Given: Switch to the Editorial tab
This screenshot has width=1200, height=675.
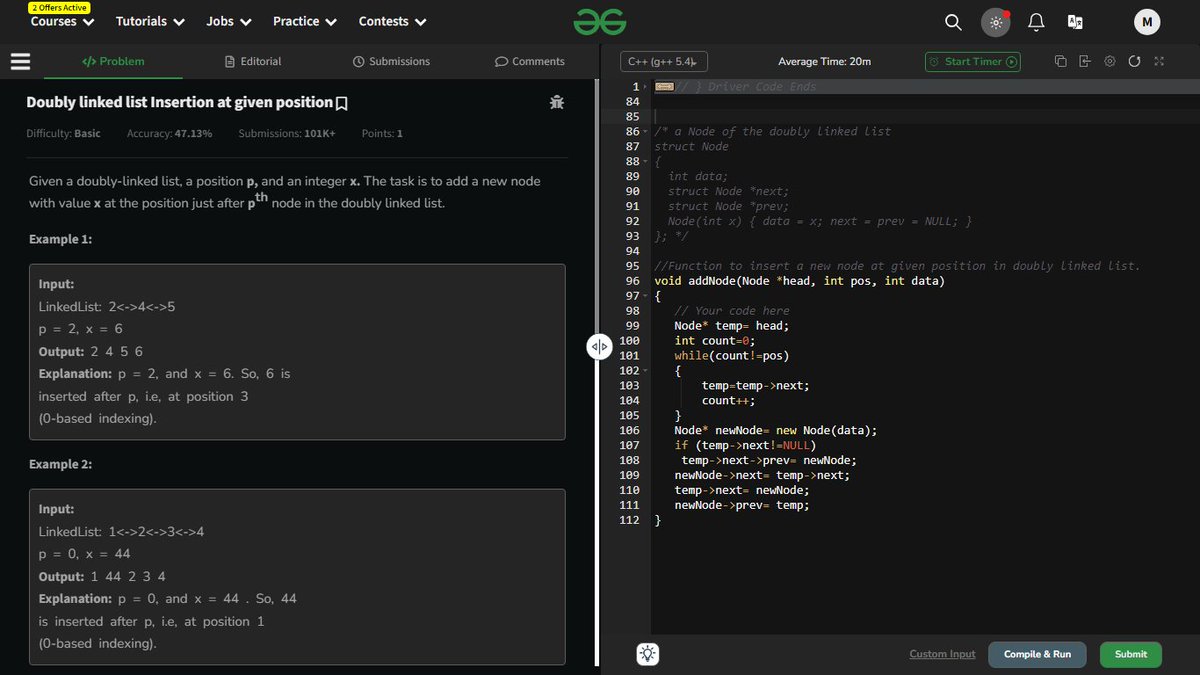Looking at the screenshot, I should (254, 61).
